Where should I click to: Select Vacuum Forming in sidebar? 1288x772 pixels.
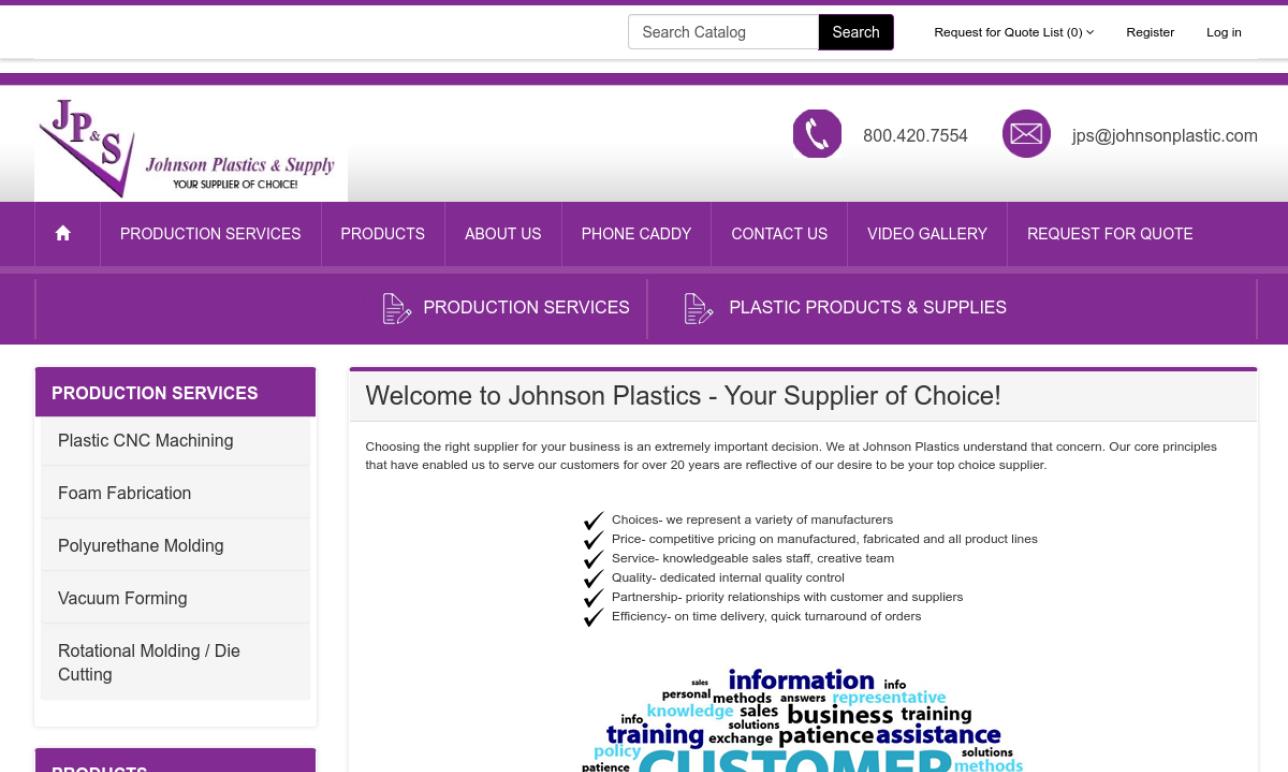coord(175,598)
